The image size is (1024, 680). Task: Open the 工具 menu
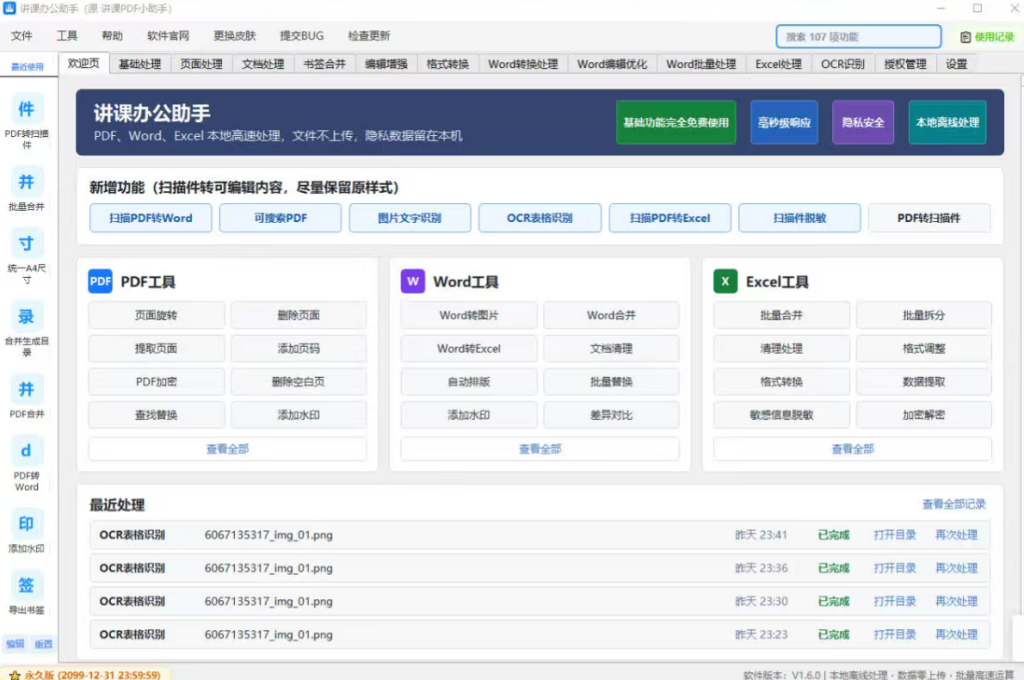point(67,36)
